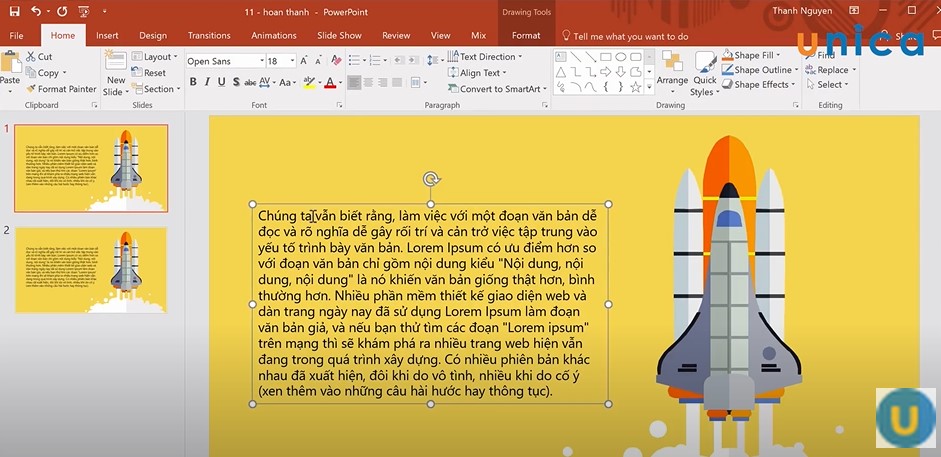Switch to the Insert tab
941x457 pixels.
(x=107, y=35)
